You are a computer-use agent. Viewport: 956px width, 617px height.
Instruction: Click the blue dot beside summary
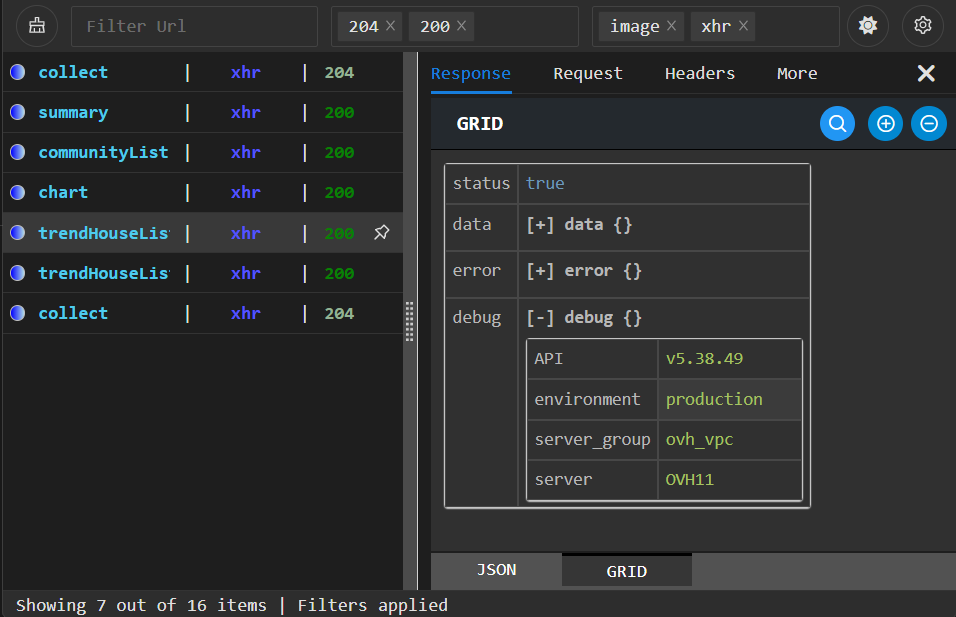18,112
